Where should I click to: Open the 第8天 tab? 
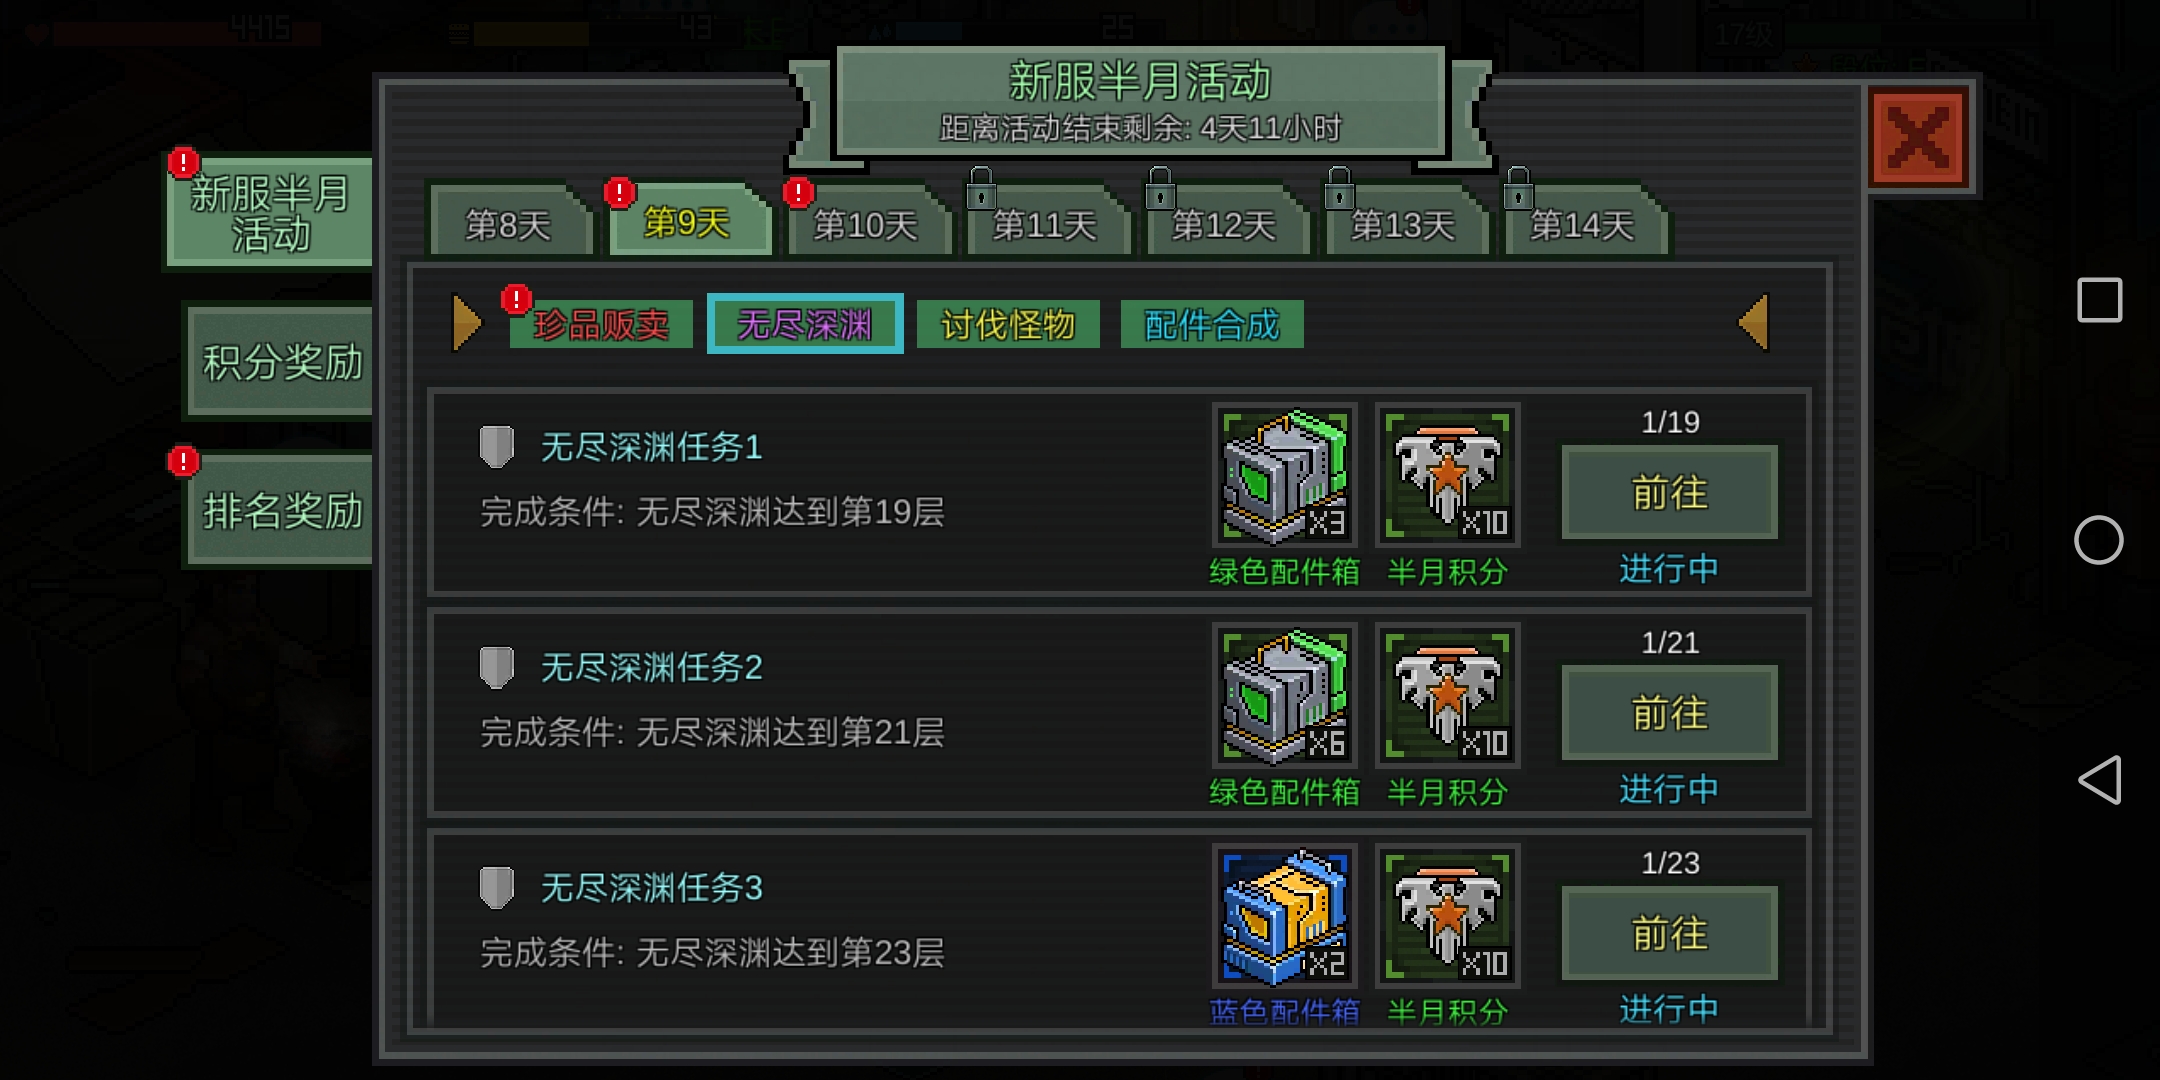[x=509, y=222]
